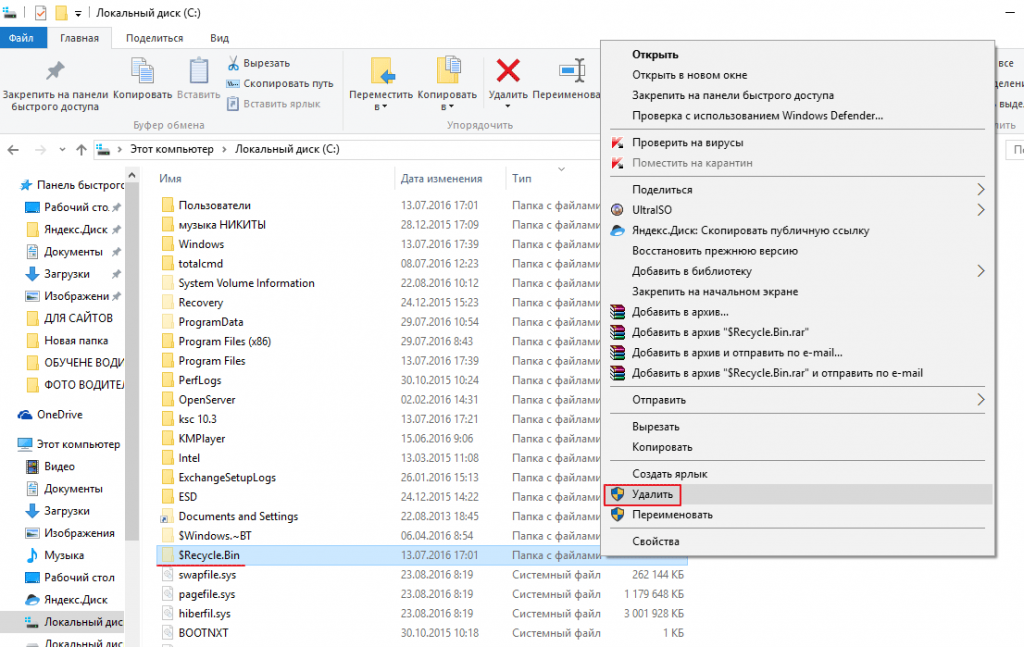Click the Музыка note icon in sidebar
1024x647 pixels.
[32, 555]
